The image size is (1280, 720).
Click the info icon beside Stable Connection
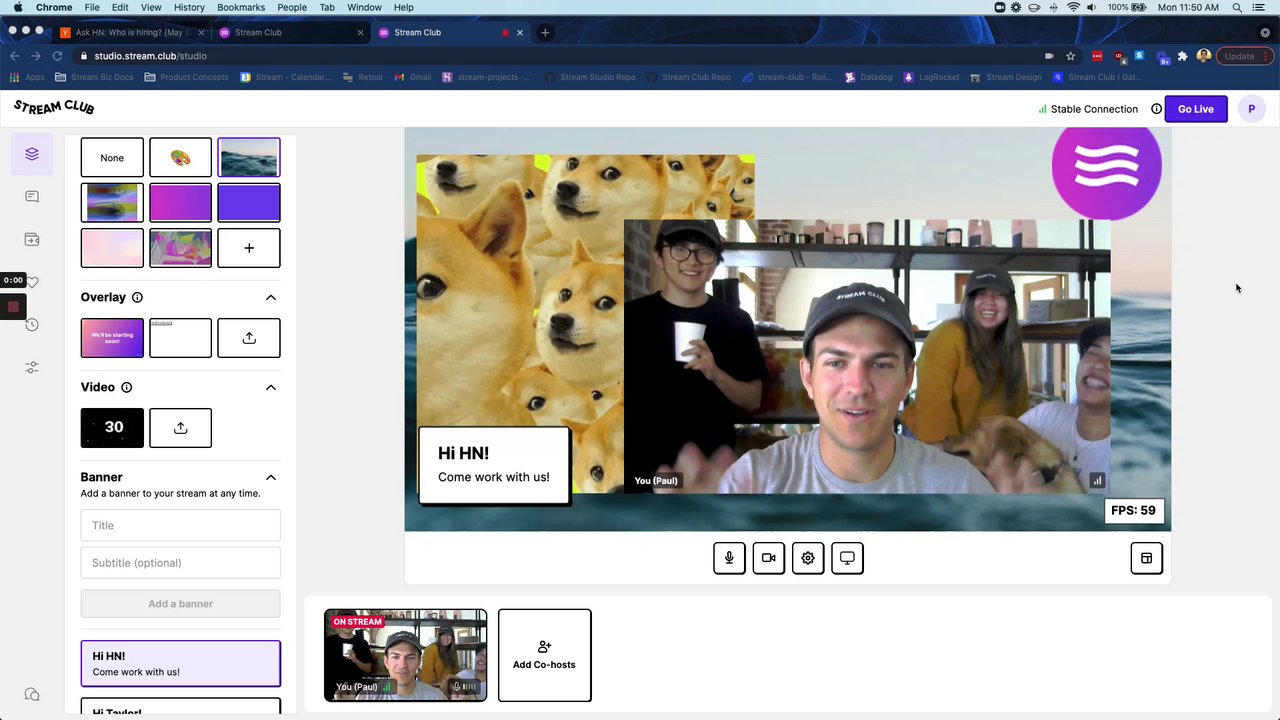point(1156,109)
